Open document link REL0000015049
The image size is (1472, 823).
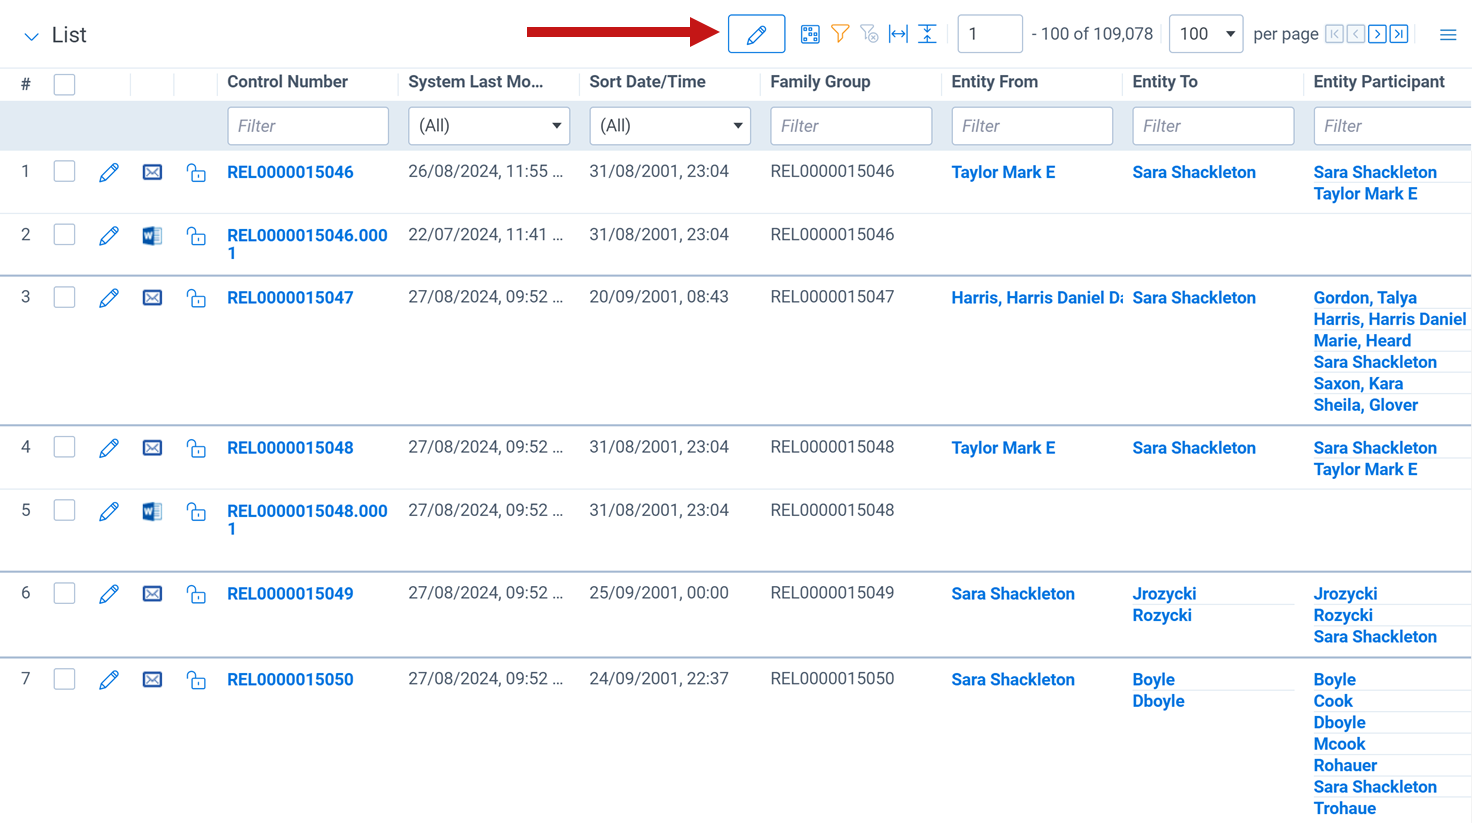[x=290, y=594]
